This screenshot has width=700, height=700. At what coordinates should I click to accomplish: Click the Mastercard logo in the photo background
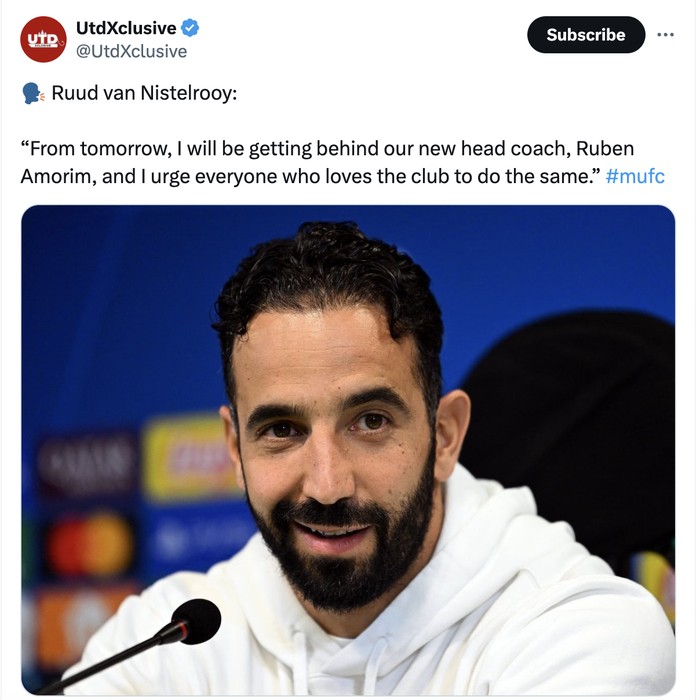tap(89, 544)
